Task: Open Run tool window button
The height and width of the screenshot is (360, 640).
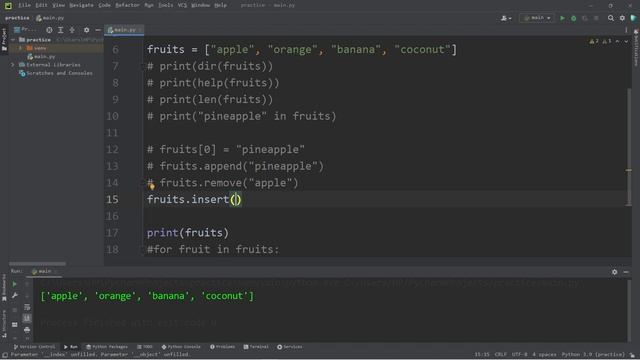Action: (71, 347)
